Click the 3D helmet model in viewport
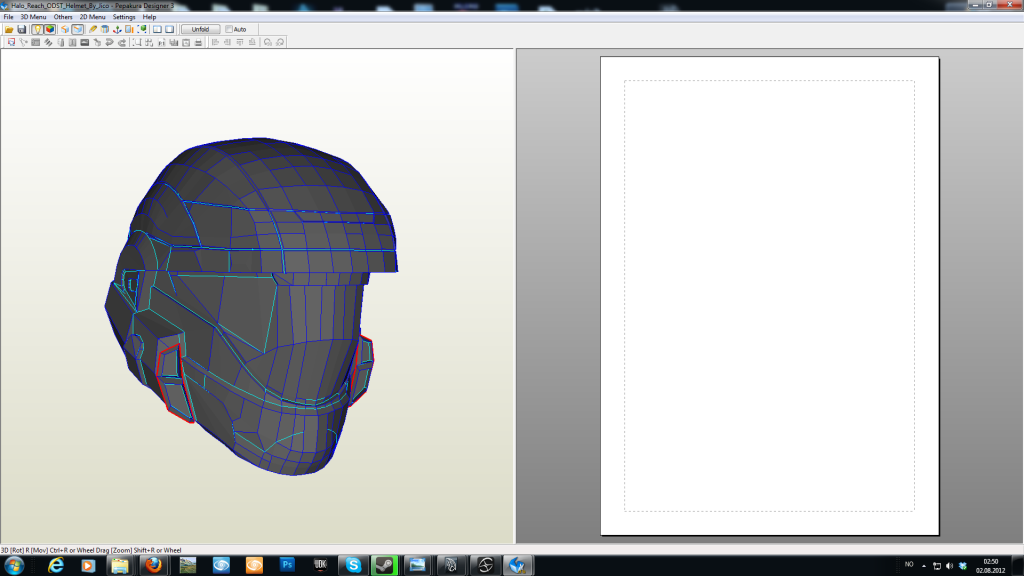Screen dimensions: 1024x576 pyautogui.click(x=251, y=306)
